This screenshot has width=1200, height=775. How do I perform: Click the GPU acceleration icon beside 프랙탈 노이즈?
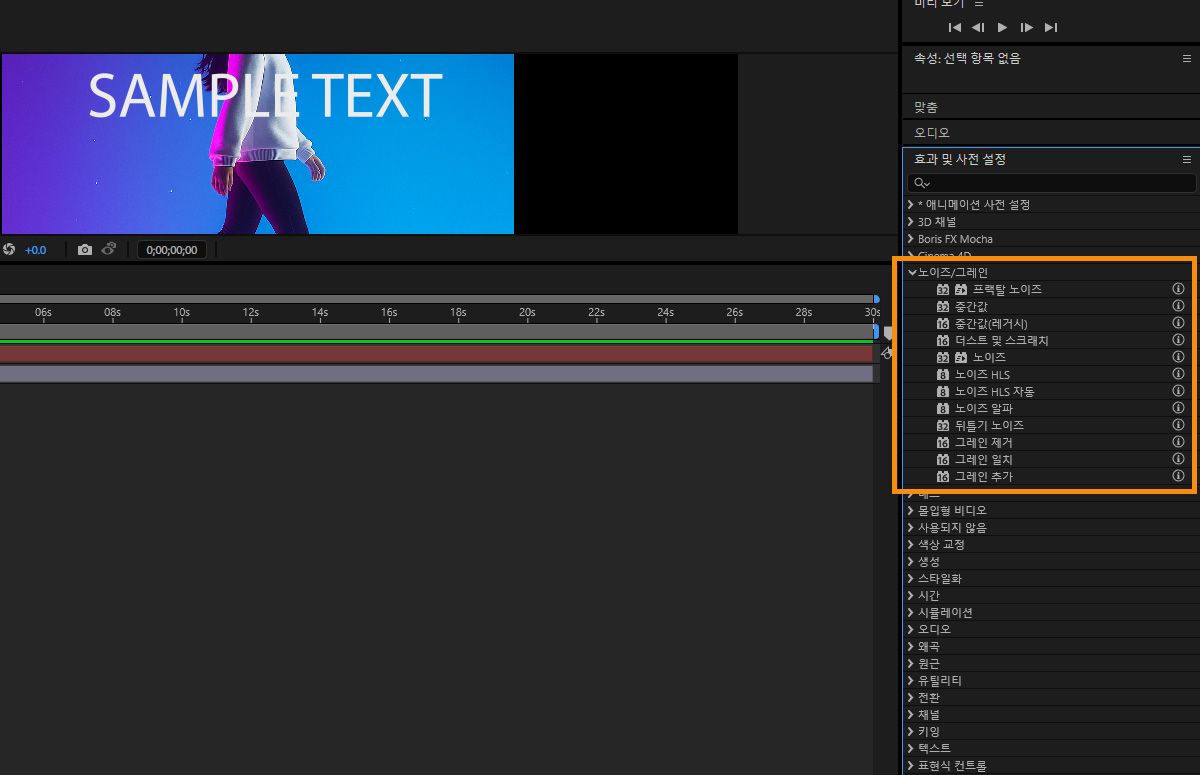960,290
